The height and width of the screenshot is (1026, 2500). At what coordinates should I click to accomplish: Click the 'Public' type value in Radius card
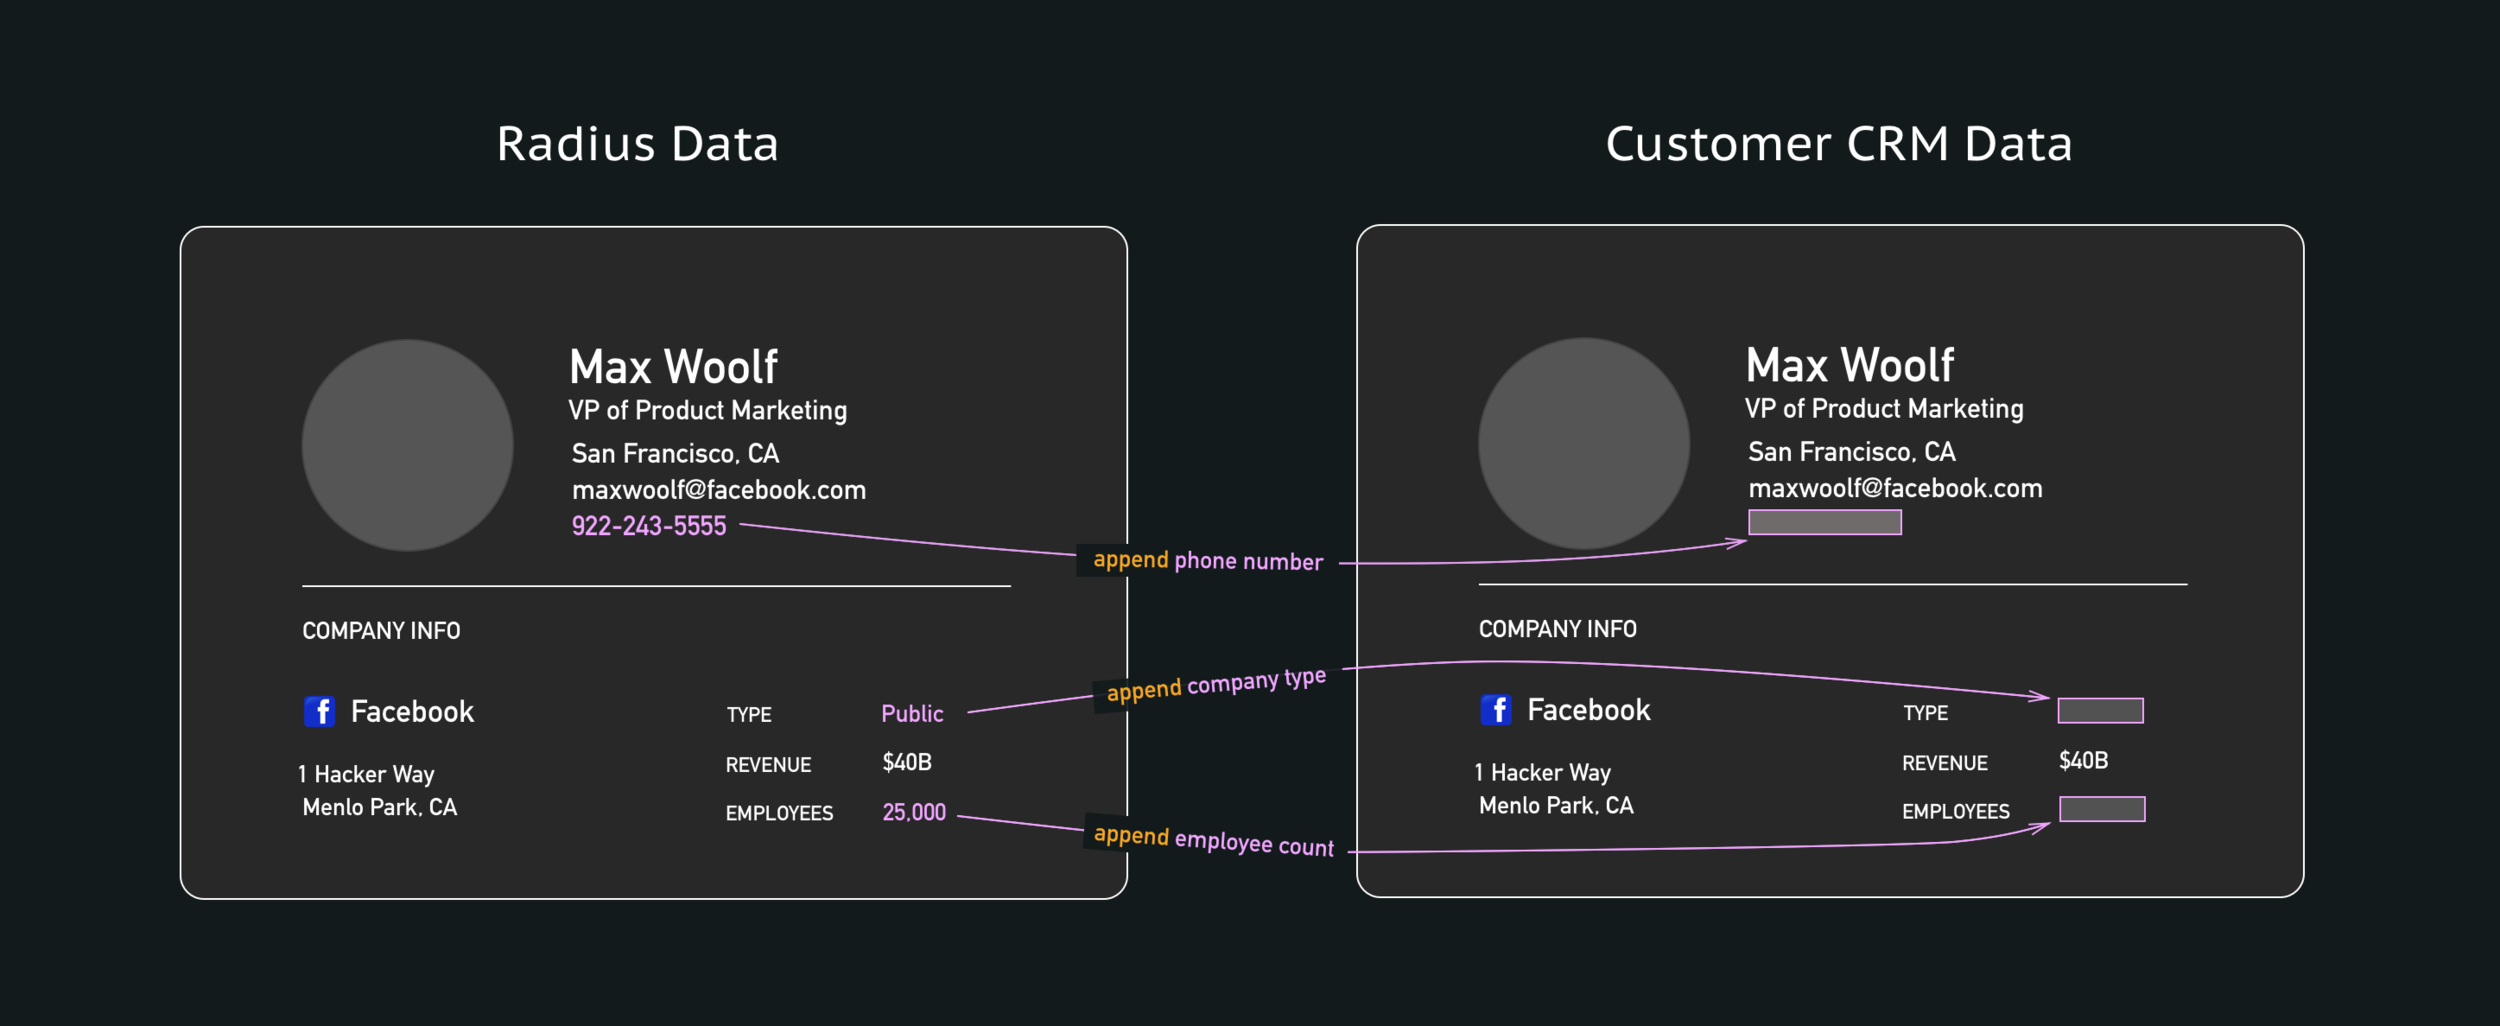pos(912,713)
